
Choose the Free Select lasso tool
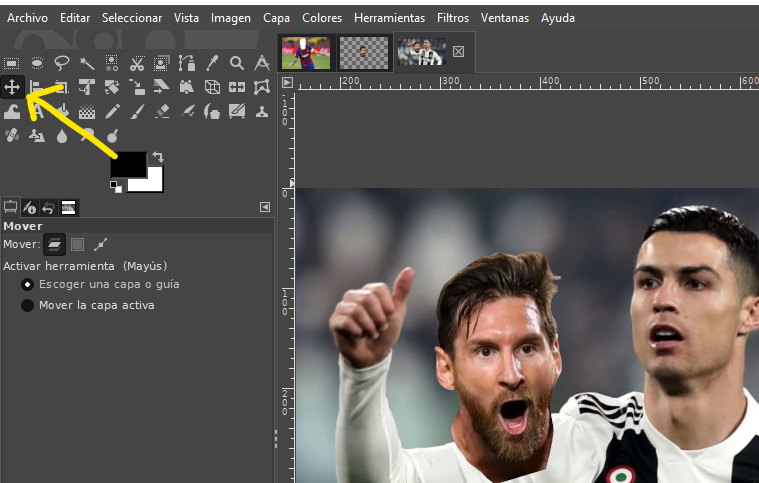tap(62, 62)
